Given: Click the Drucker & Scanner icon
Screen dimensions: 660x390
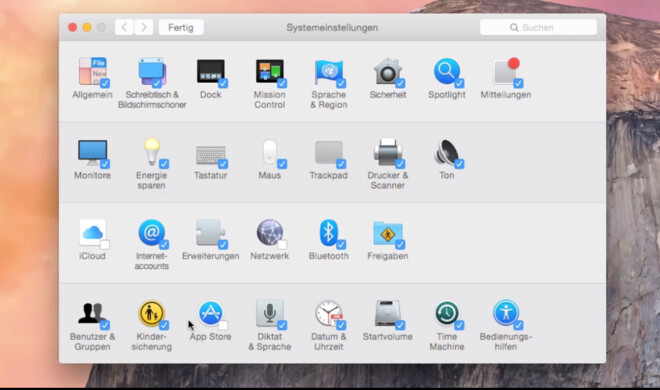Looking at the screenshot, I should coord(388,152).
